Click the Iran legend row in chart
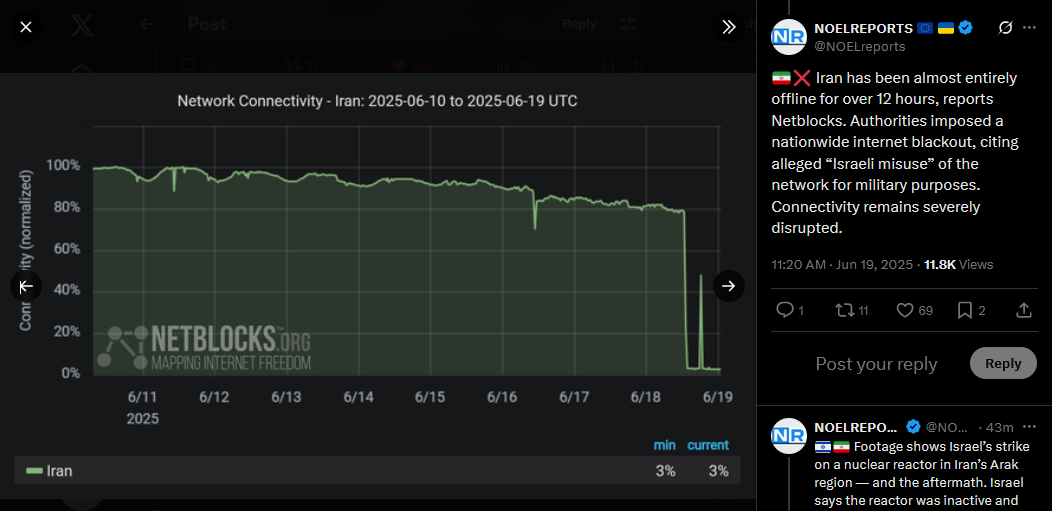 [377, 471]
